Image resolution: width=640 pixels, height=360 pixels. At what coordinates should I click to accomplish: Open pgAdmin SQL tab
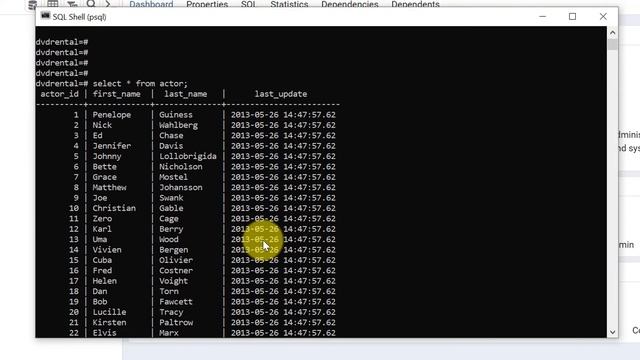[x=248, y=4]
